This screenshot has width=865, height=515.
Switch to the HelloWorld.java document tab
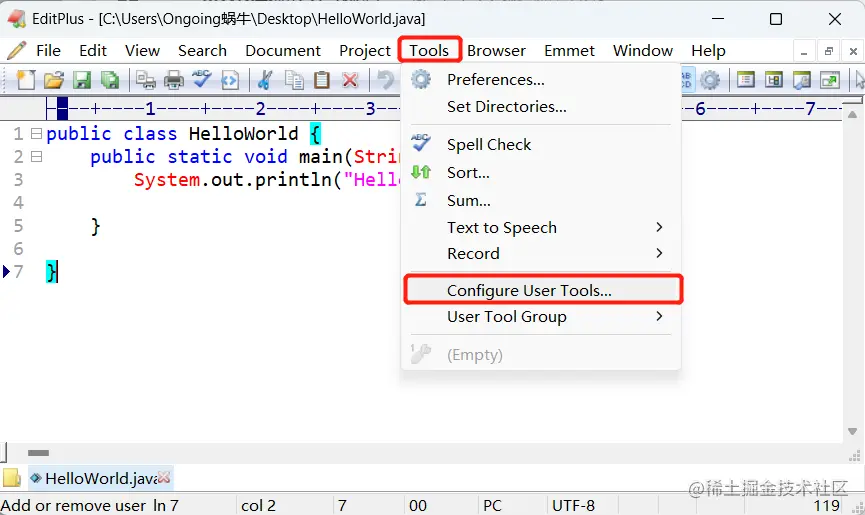point(100,478)
